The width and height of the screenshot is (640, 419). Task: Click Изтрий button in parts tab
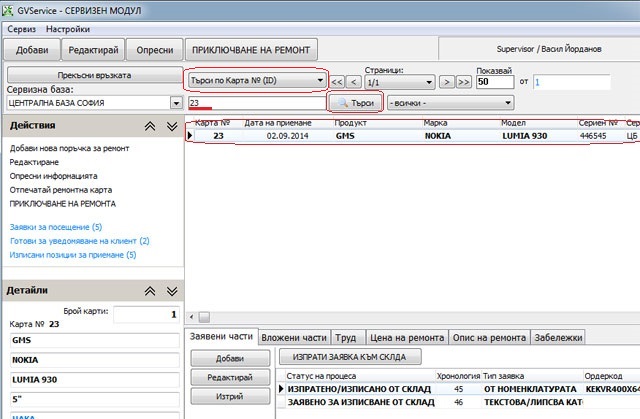(x=230, y=396)
